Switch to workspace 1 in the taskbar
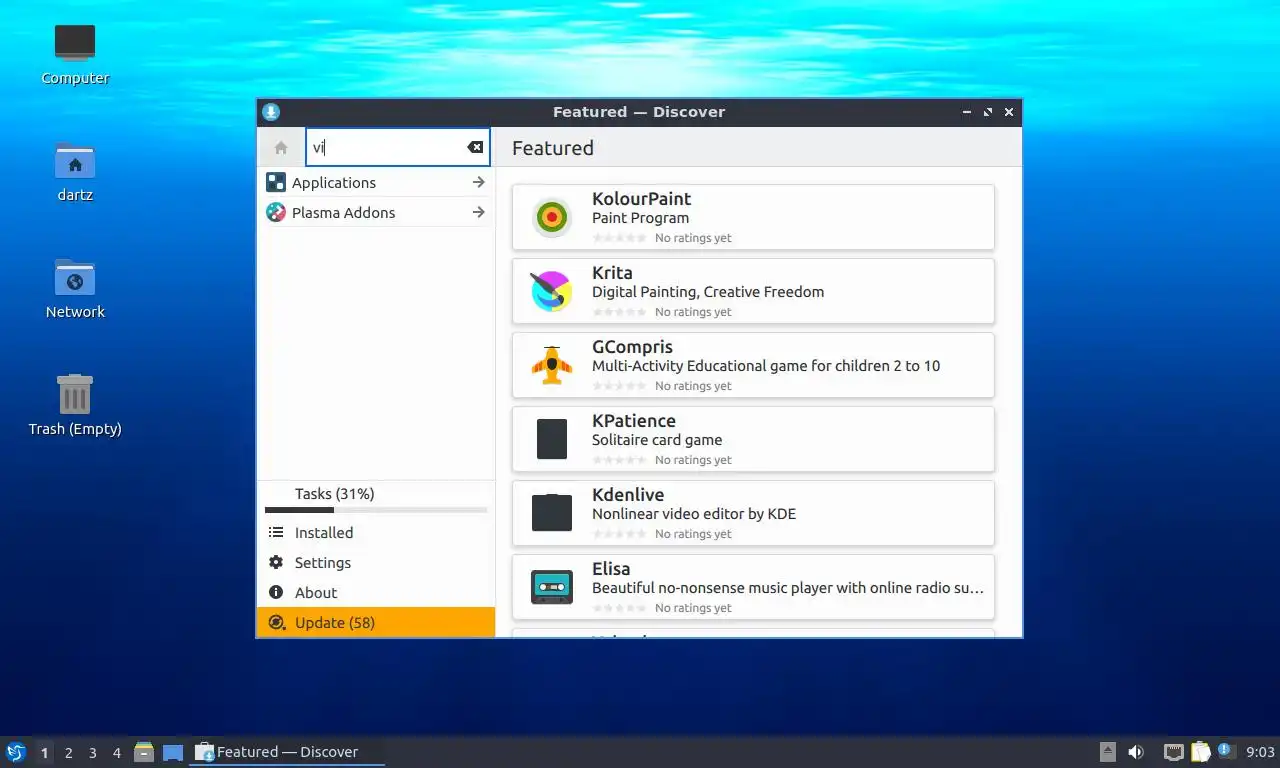The height and width of the screenshot is (768, 1280). click(x=44, y=753)
